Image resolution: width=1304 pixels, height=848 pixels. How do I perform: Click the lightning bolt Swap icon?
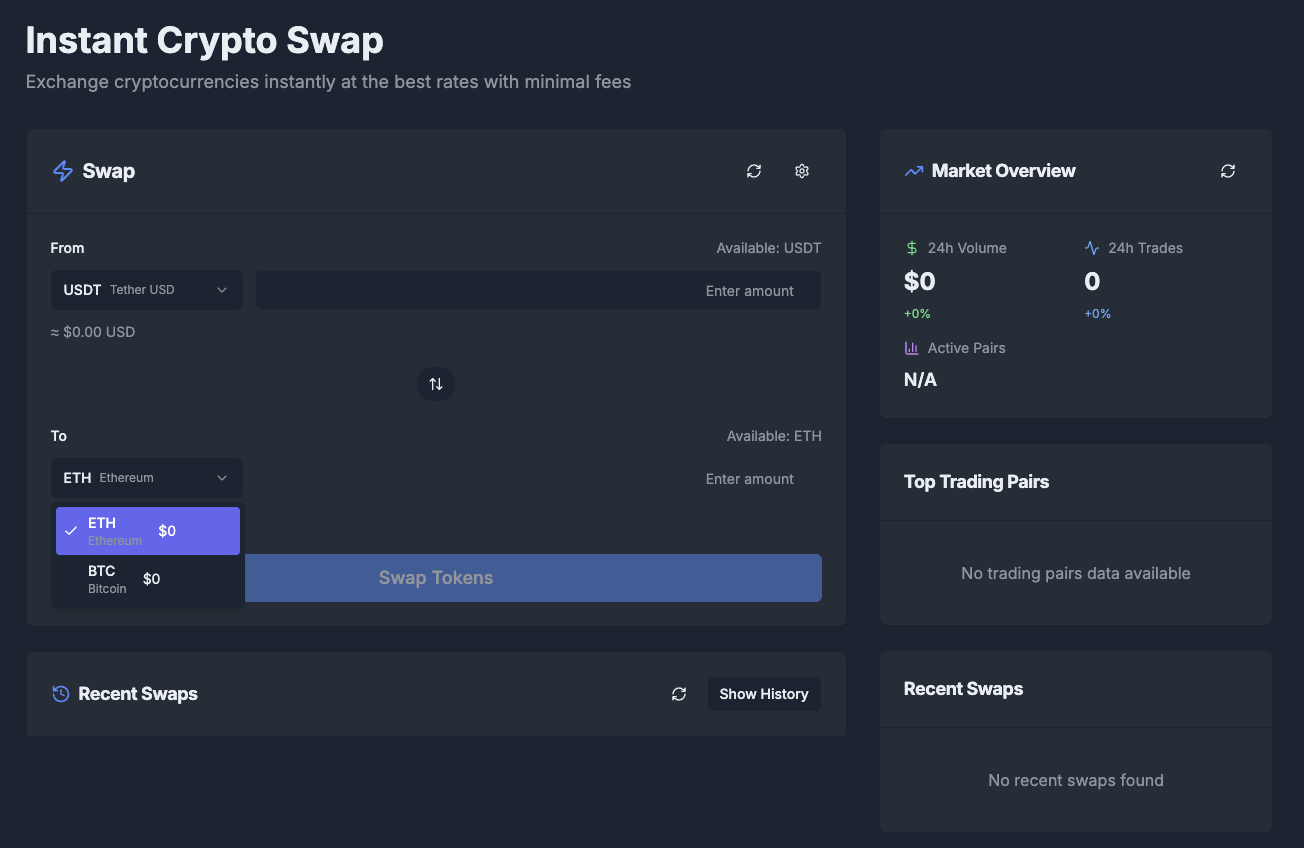63,171
